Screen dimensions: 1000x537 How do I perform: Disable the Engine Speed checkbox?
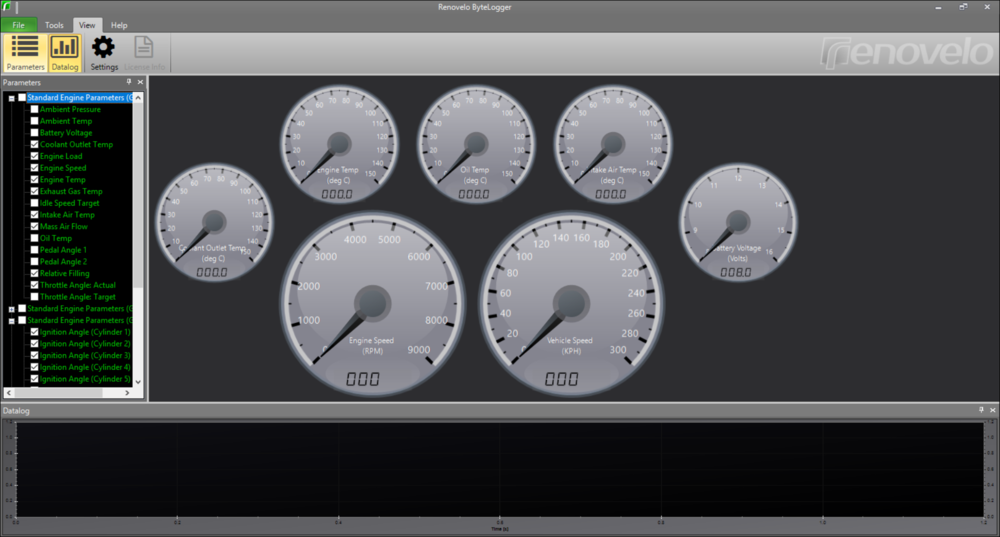pyautogui.click(x=34, y=168)
